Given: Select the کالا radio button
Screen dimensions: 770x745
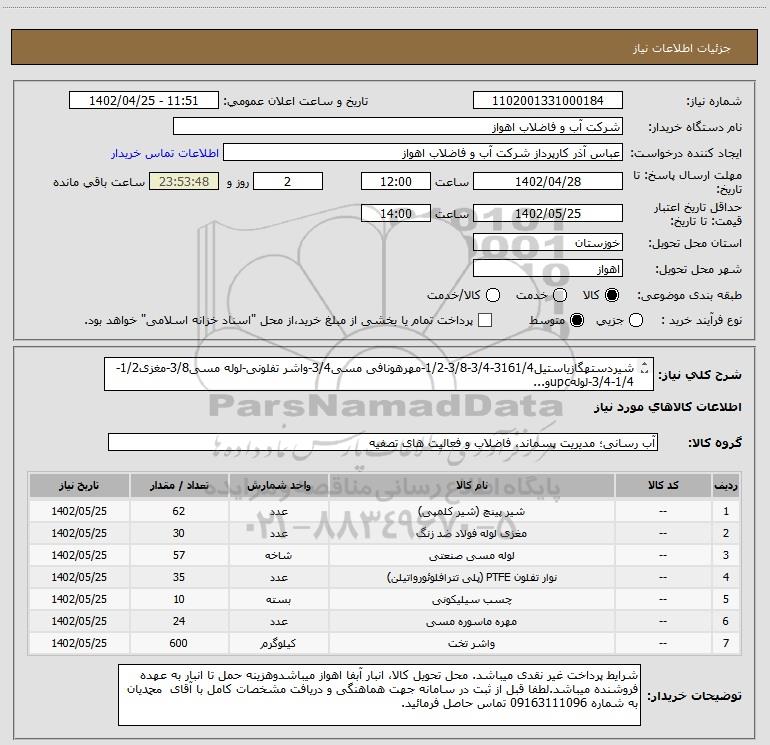Looking at the screenshot, I should pyautogui.click(x=612, y=295).
